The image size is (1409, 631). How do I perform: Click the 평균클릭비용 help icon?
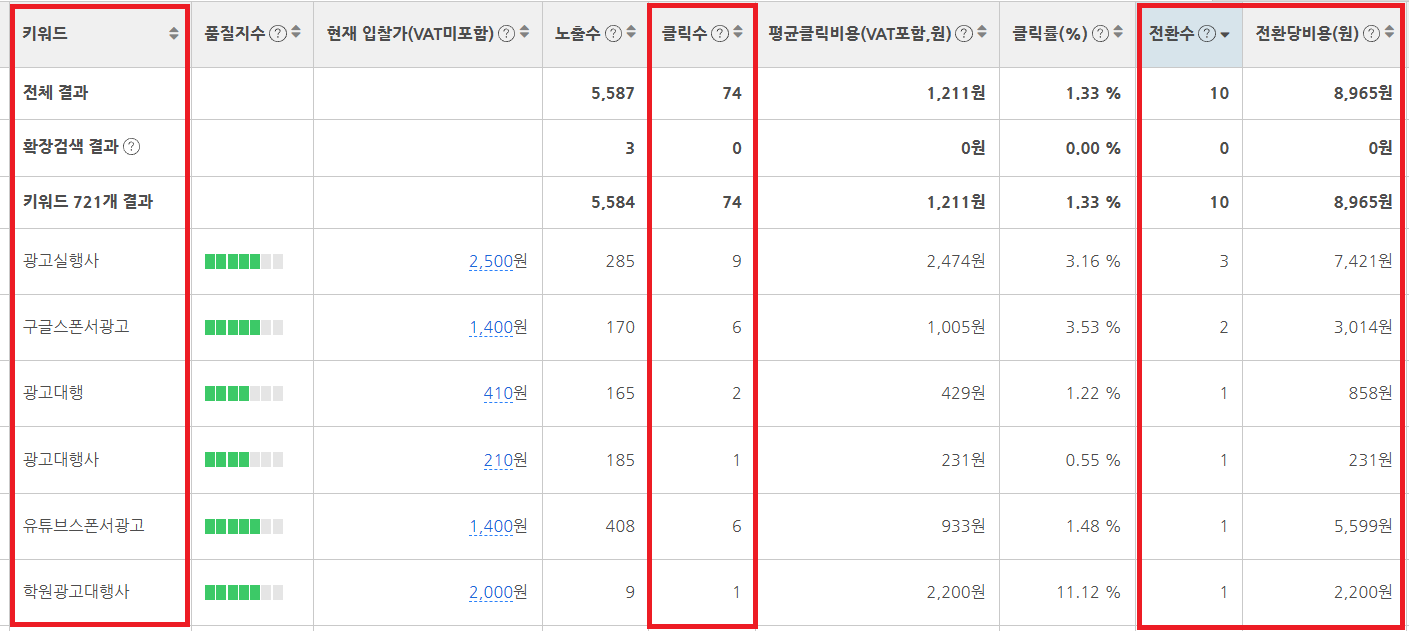coord(964,33)
